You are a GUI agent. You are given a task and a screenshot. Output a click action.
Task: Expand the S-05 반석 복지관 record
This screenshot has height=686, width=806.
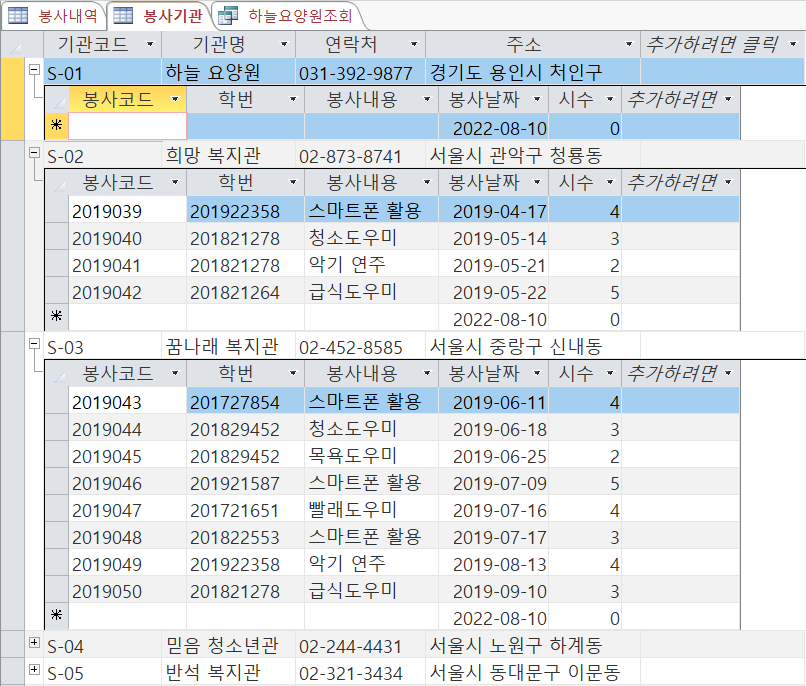pyautogui.click(x=36, y=670)
